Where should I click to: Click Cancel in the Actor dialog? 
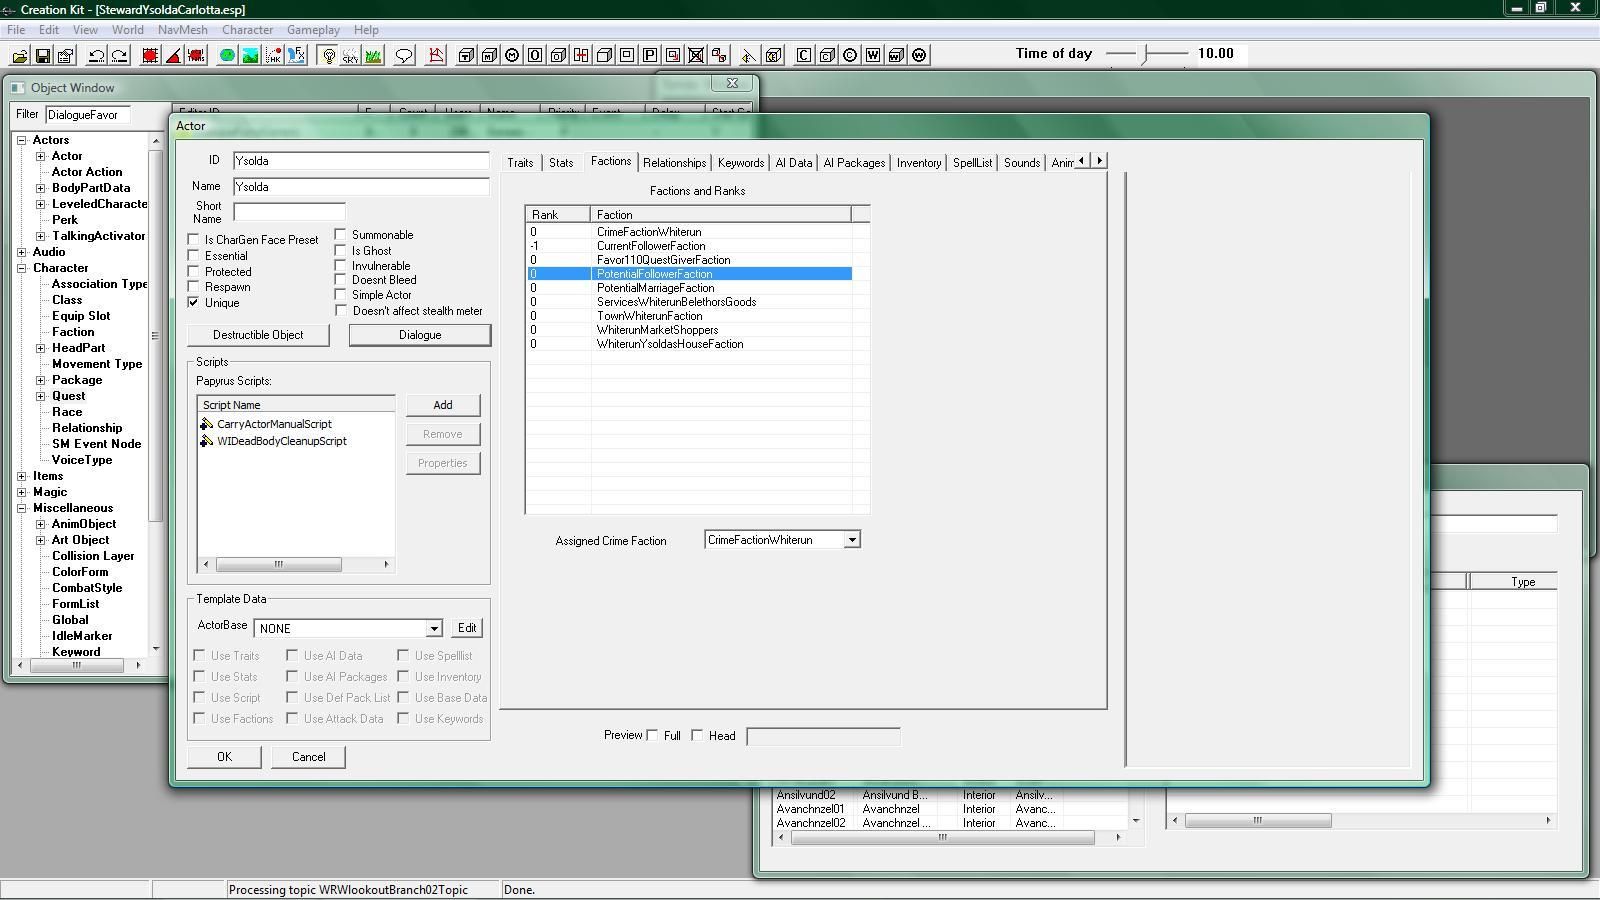pyautogui.click(x=308, y=757)
